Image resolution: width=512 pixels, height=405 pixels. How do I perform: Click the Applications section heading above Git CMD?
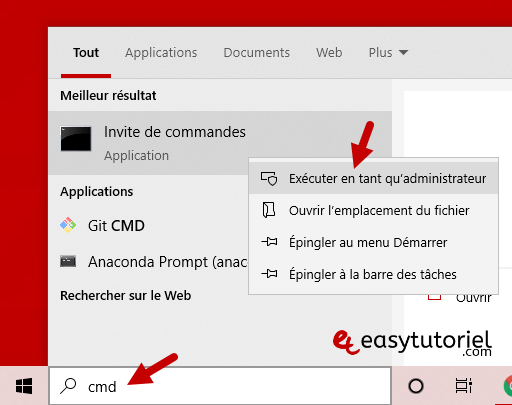click(97, 192)
